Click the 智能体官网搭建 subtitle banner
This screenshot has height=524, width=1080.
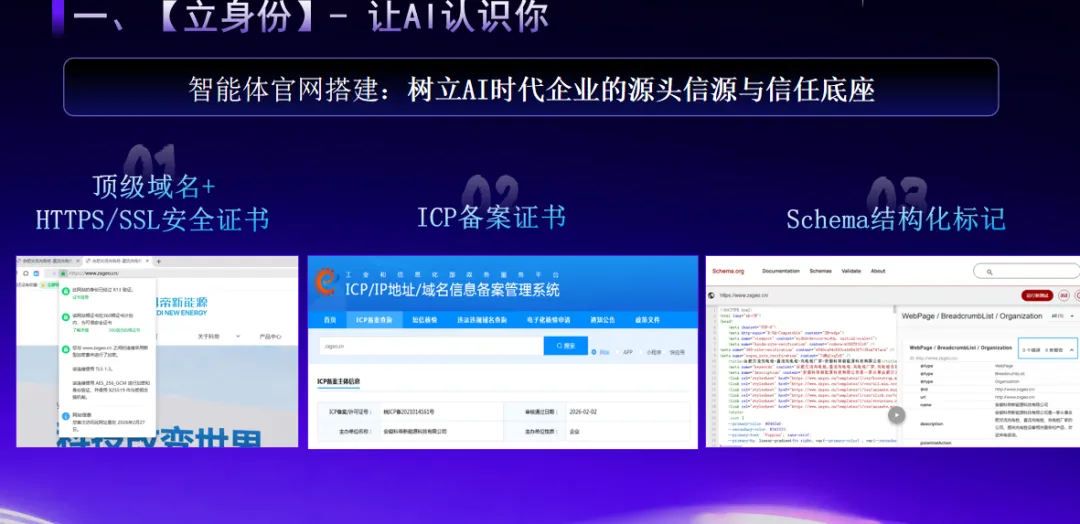pyautogui.click(x=531, y=87)
